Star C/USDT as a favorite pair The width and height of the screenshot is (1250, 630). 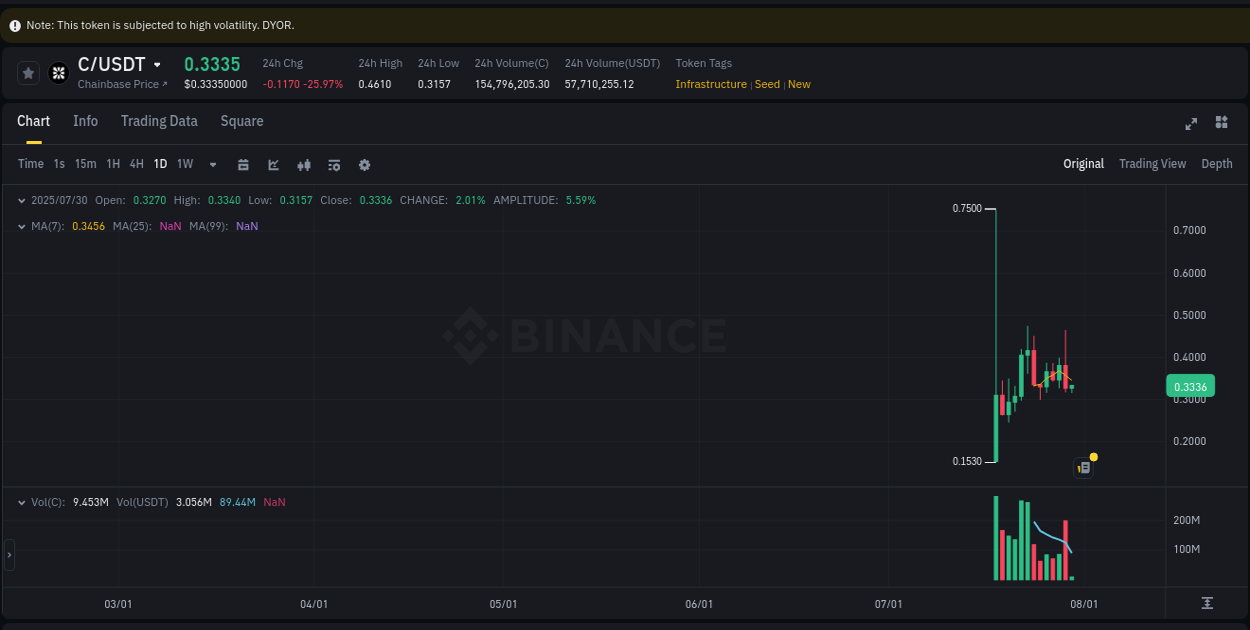(x=28, y=72)
